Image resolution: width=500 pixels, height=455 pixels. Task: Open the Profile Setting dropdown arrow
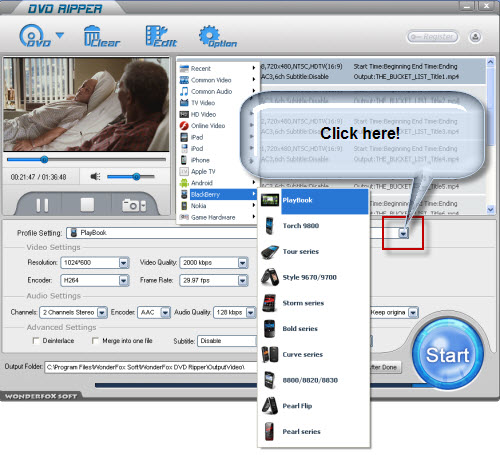tap(403, 233)
